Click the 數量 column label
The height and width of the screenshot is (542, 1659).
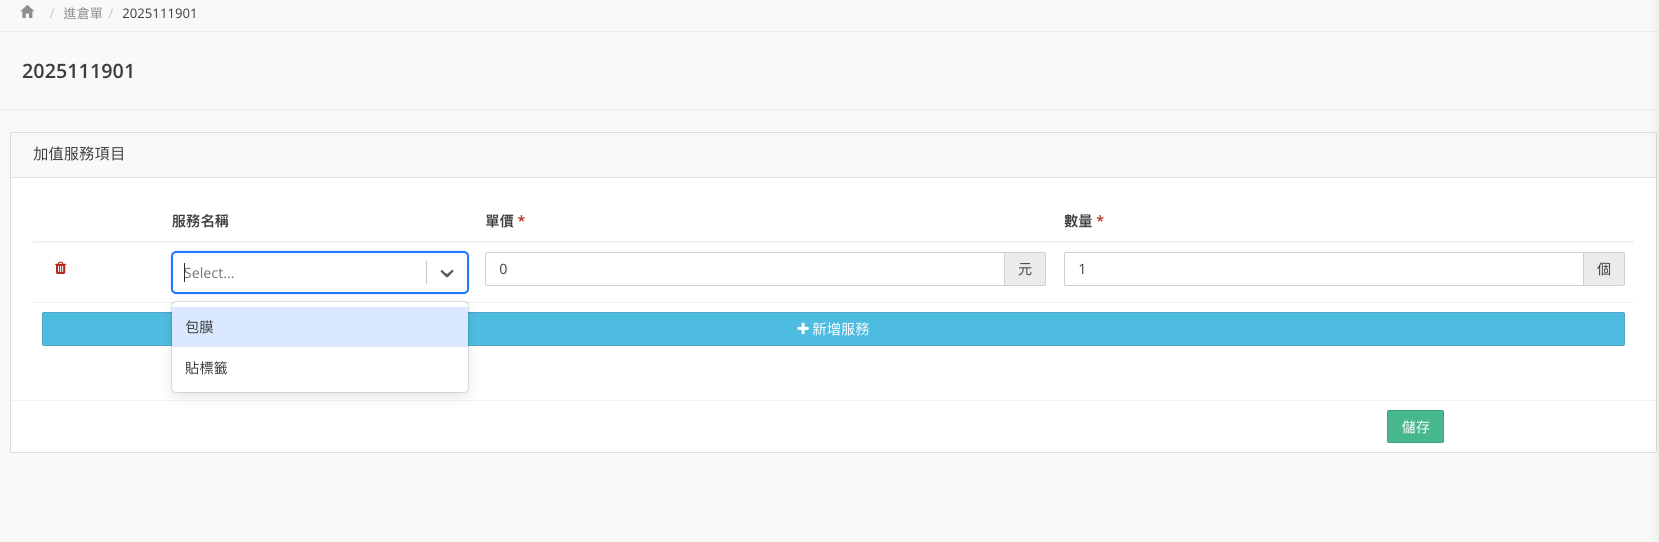coord(1078,221)
